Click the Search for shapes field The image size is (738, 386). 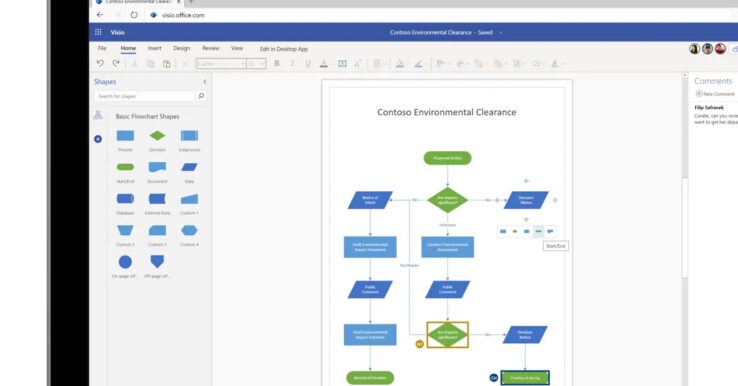(144, 96)
